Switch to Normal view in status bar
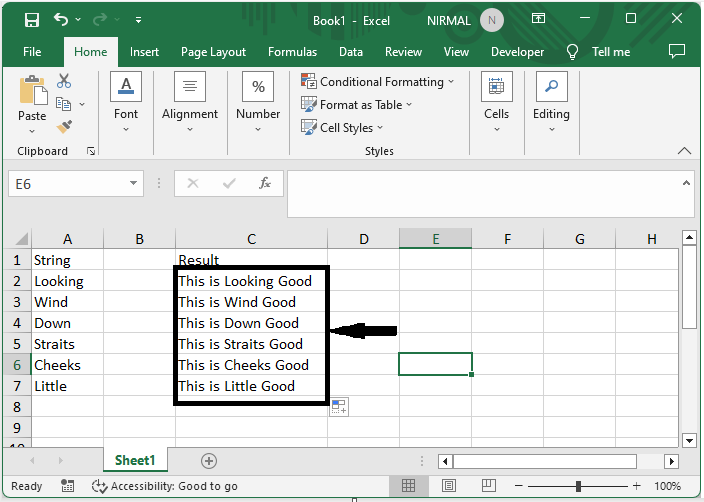The width and height of the screenshot is (704, 502). point(408,486)
